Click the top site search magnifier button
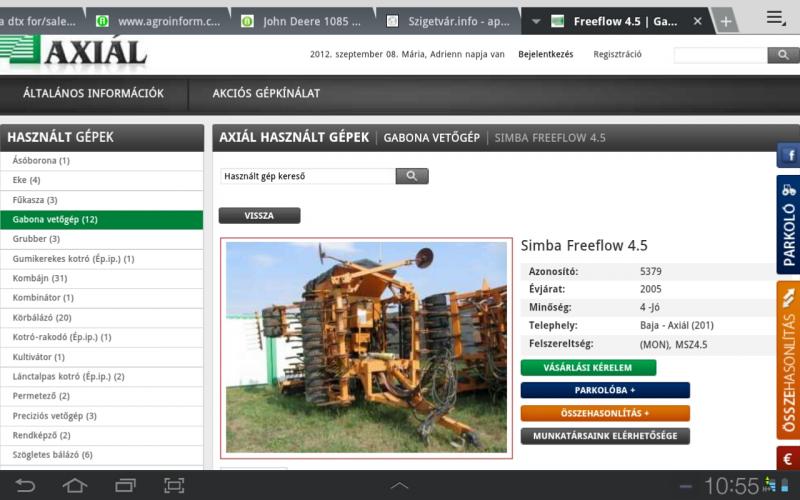 (783, 55)
